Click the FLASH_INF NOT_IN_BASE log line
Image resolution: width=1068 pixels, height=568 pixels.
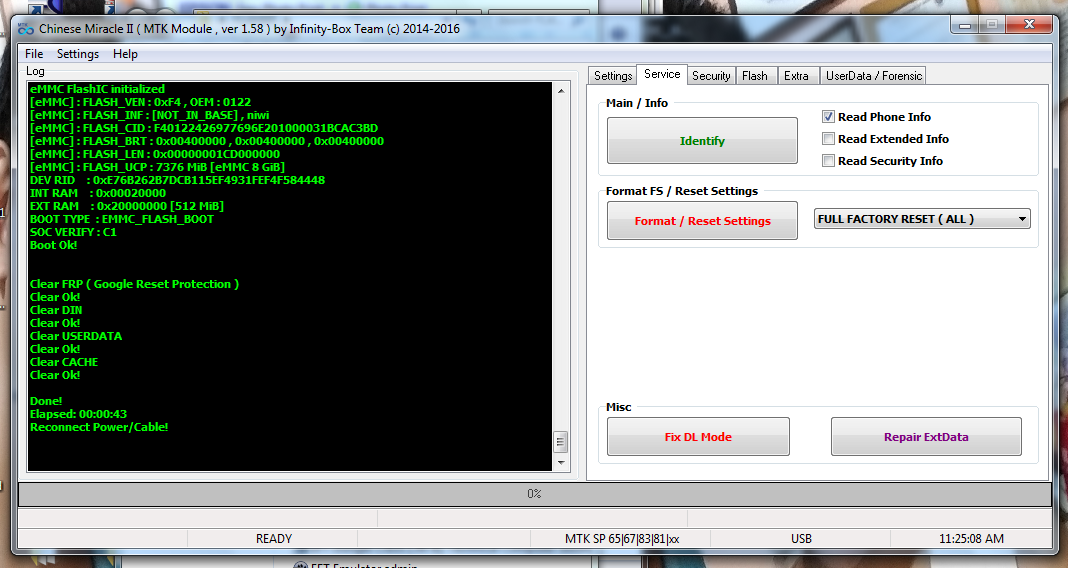(149, 115)
